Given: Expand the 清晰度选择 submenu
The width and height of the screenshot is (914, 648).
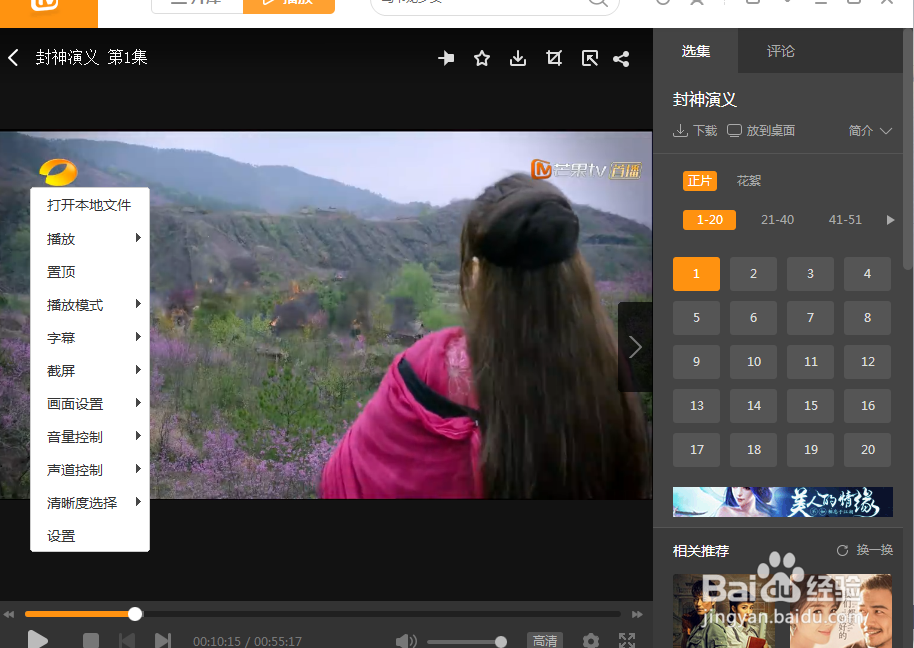Looking at the screenshot, I should pos(90,503).
